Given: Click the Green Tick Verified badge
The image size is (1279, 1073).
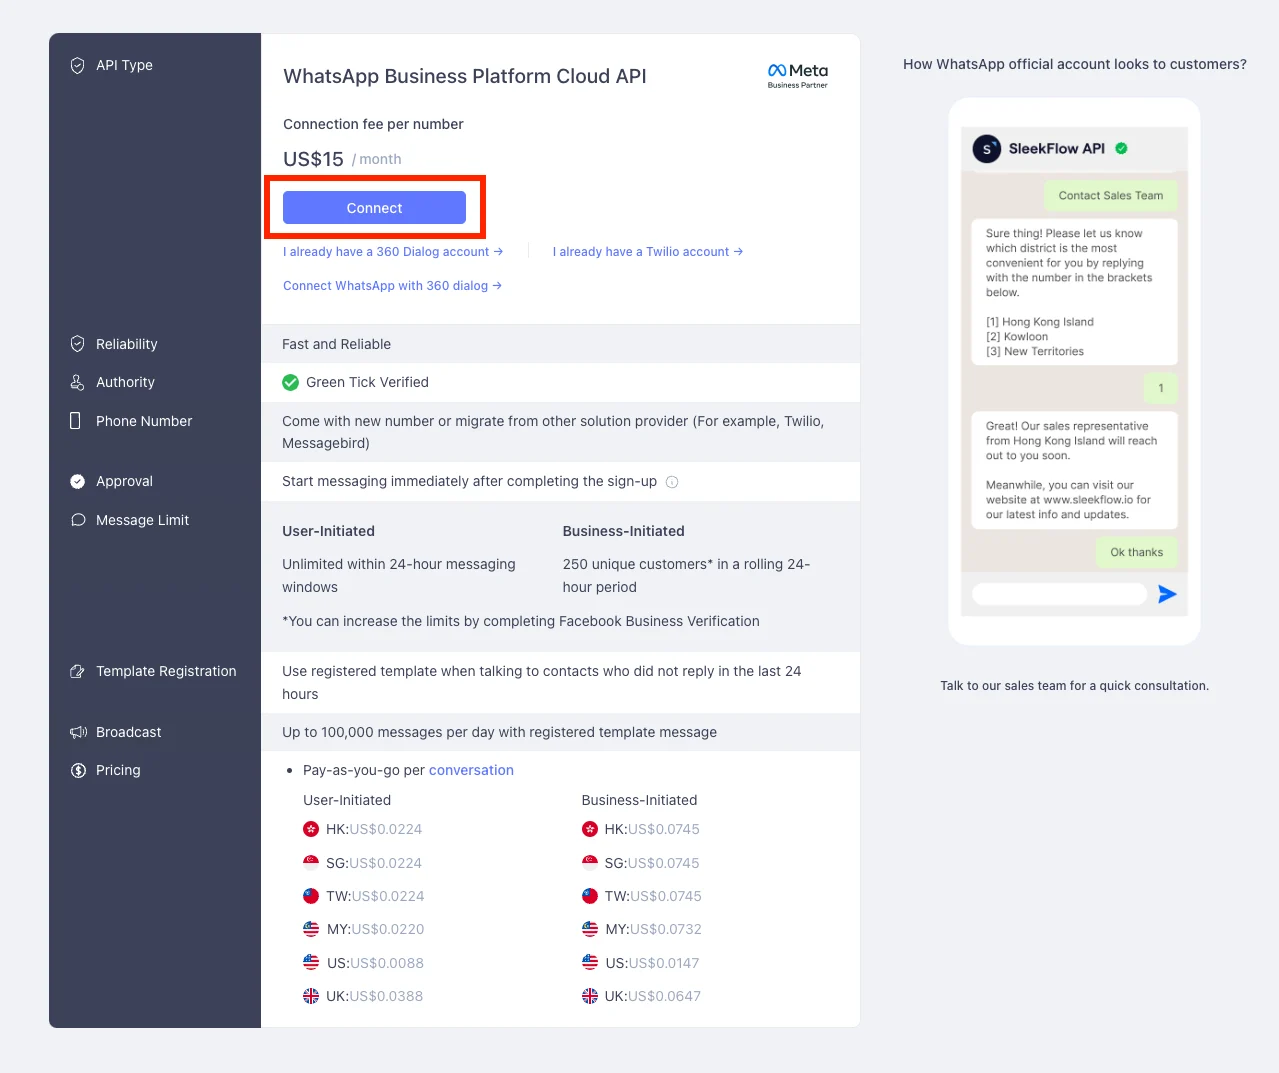Looking at the screenshot, I should pos(290,382).
